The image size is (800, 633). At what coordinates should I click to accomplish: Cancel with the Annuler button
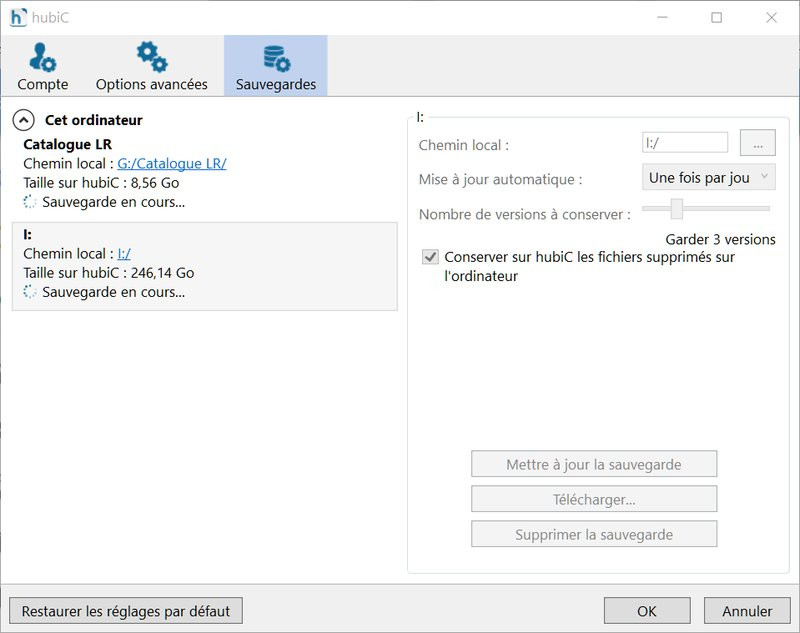coord(747,611)
